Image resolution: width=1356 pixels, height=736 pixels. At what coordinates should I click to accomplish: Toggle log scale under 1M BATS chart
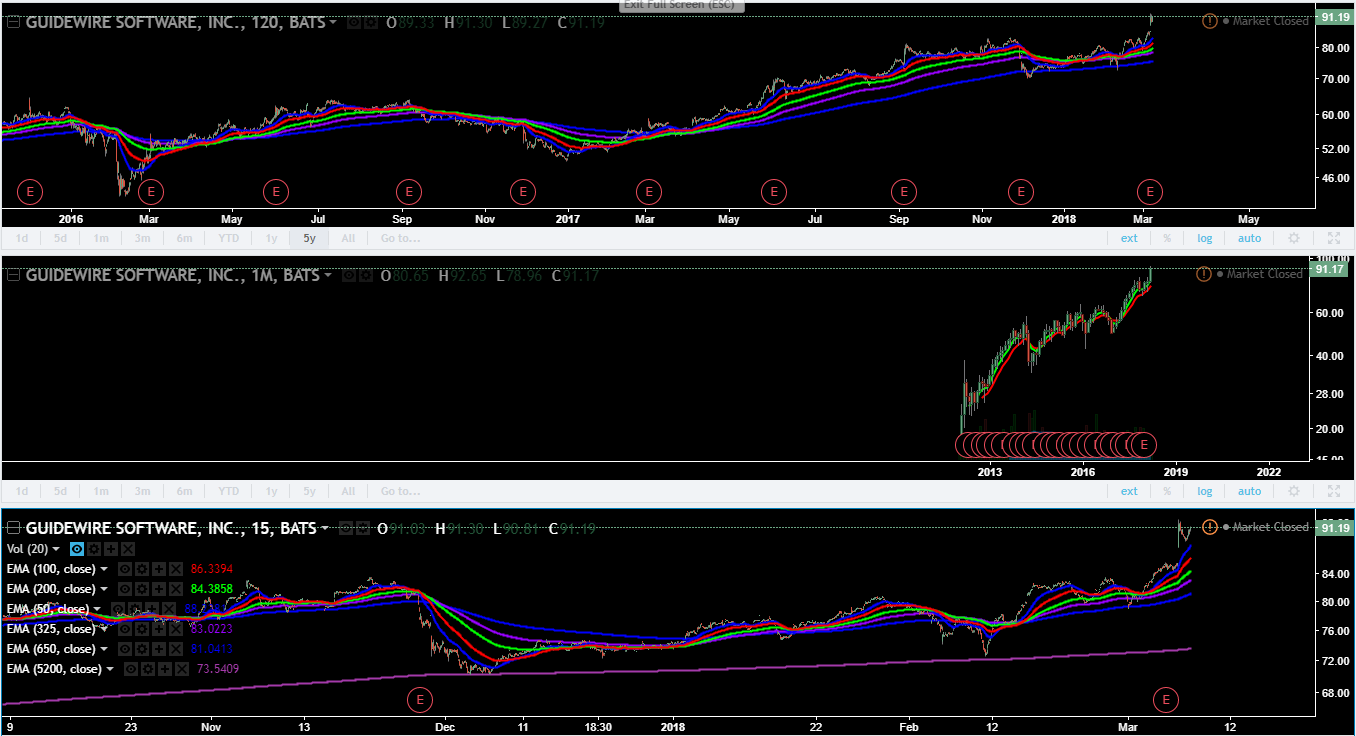[x=1205, y=491]
